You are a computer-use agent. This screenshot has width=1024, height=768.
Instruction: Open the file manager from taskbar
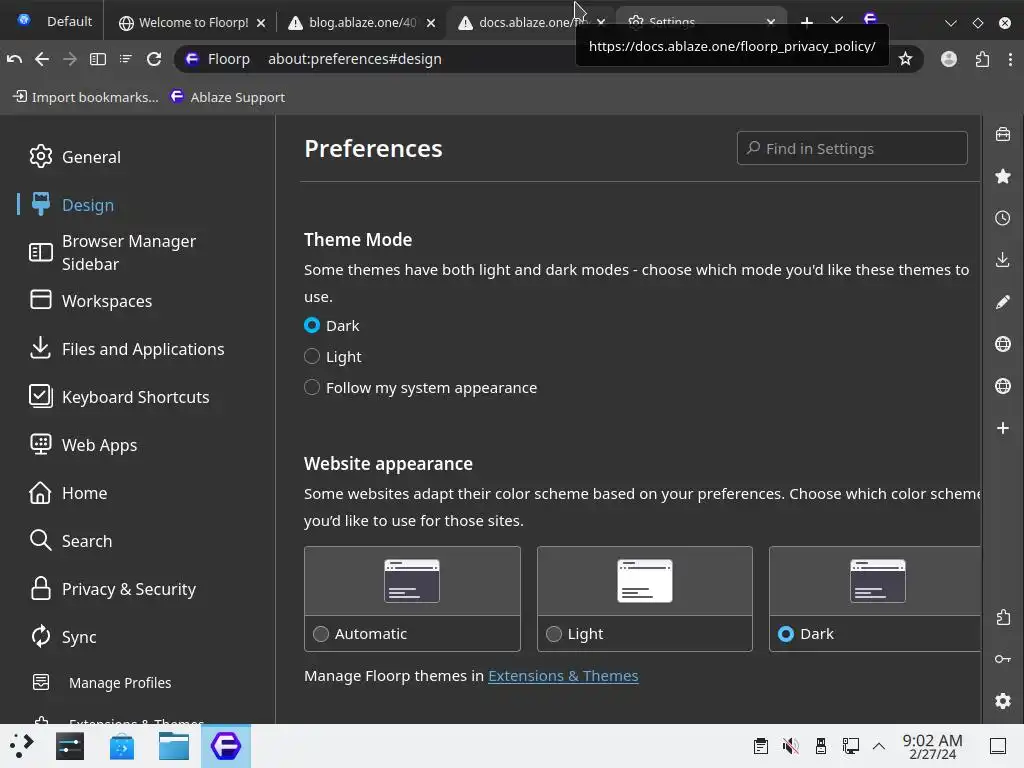point(174,746)
